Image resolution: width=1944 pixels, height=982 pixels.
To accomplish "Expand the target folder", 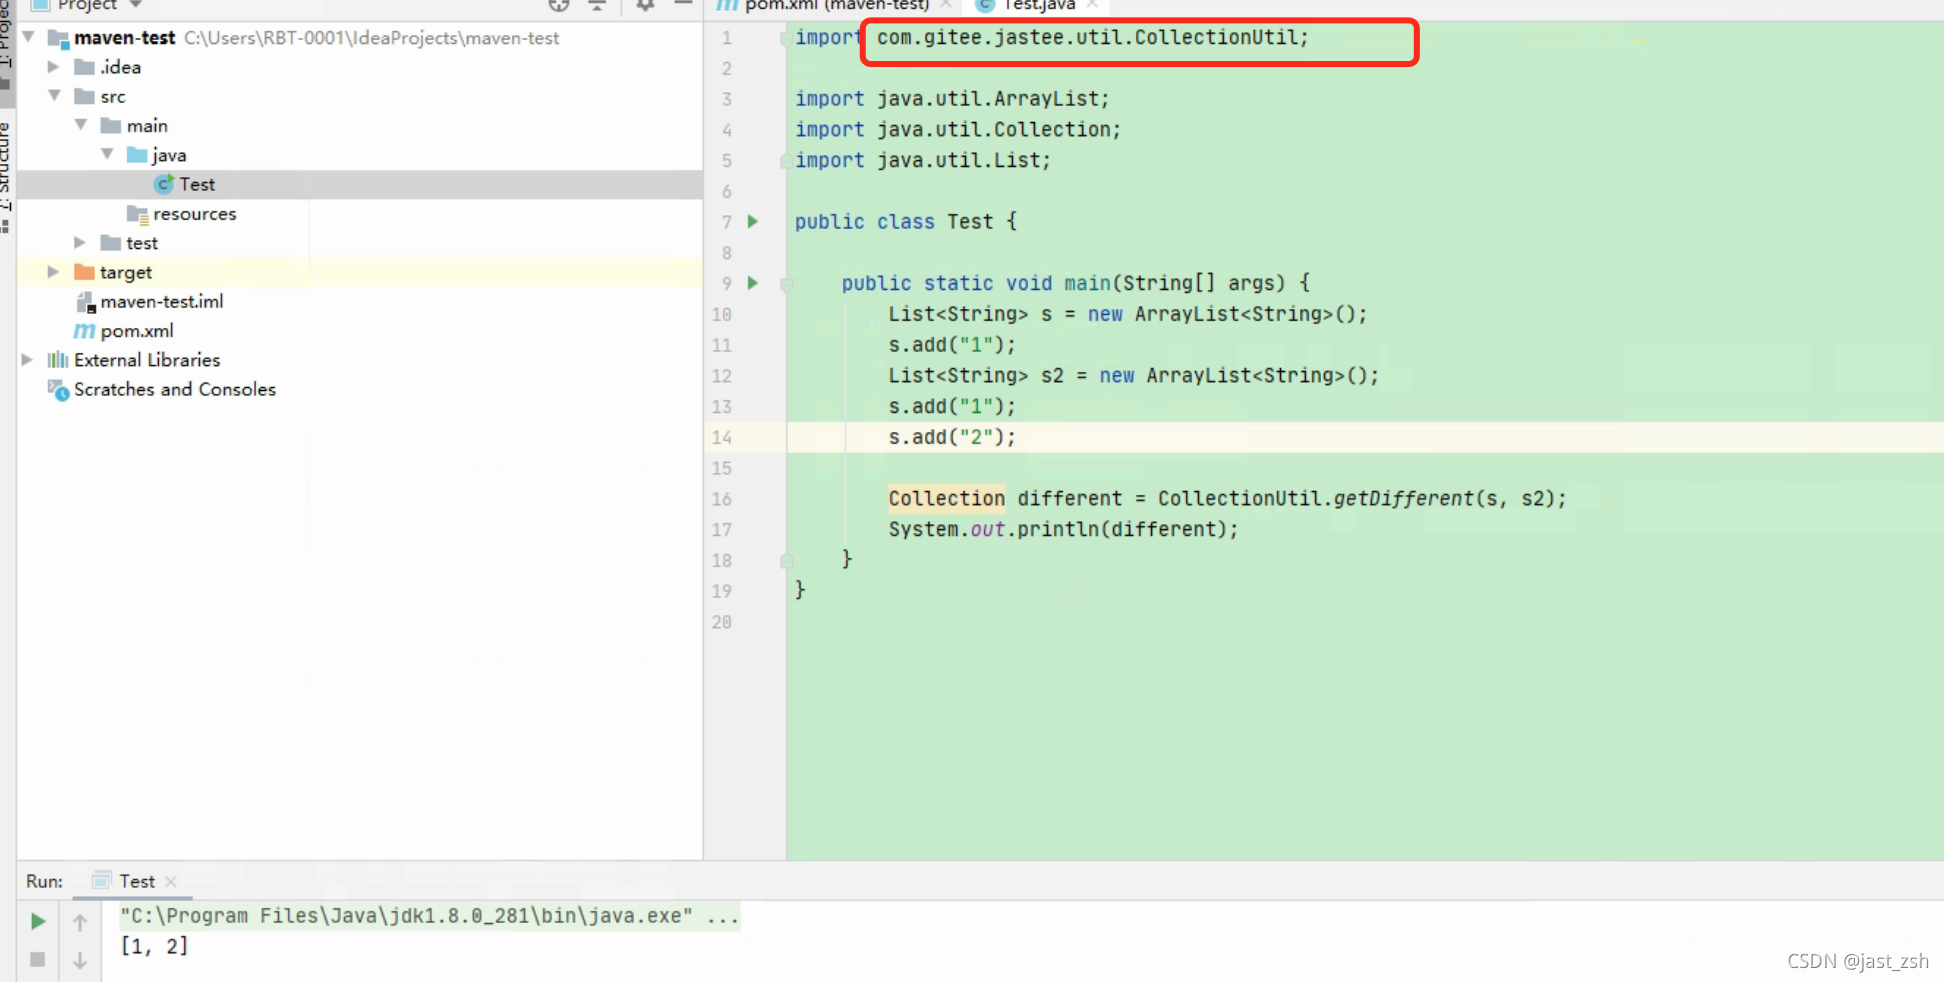I will (x=54, y=272).
